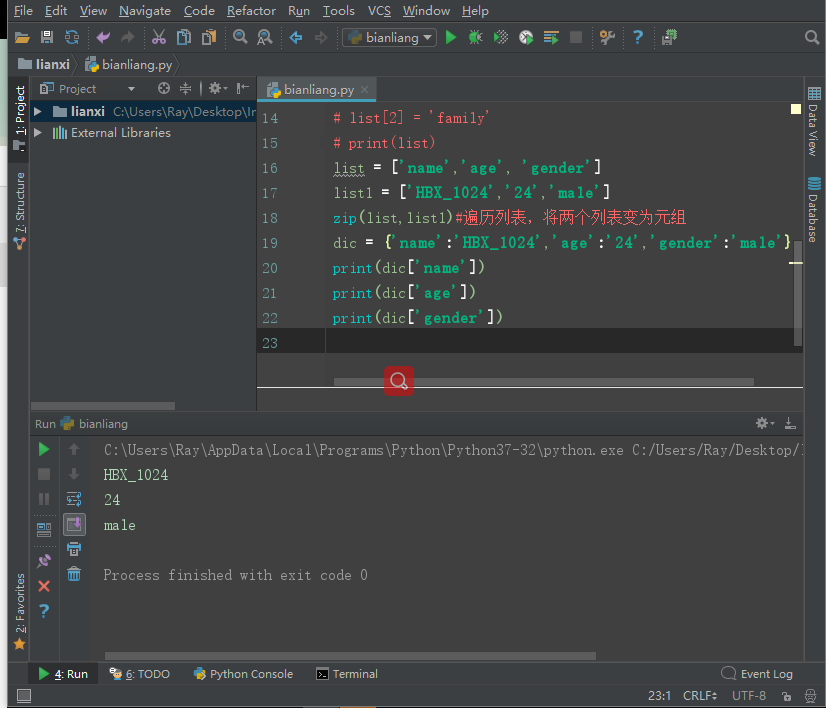The height and width of the screenshot is (708, 826).
Task: Click the editor horizontal scrollbar
Action: 544,381
